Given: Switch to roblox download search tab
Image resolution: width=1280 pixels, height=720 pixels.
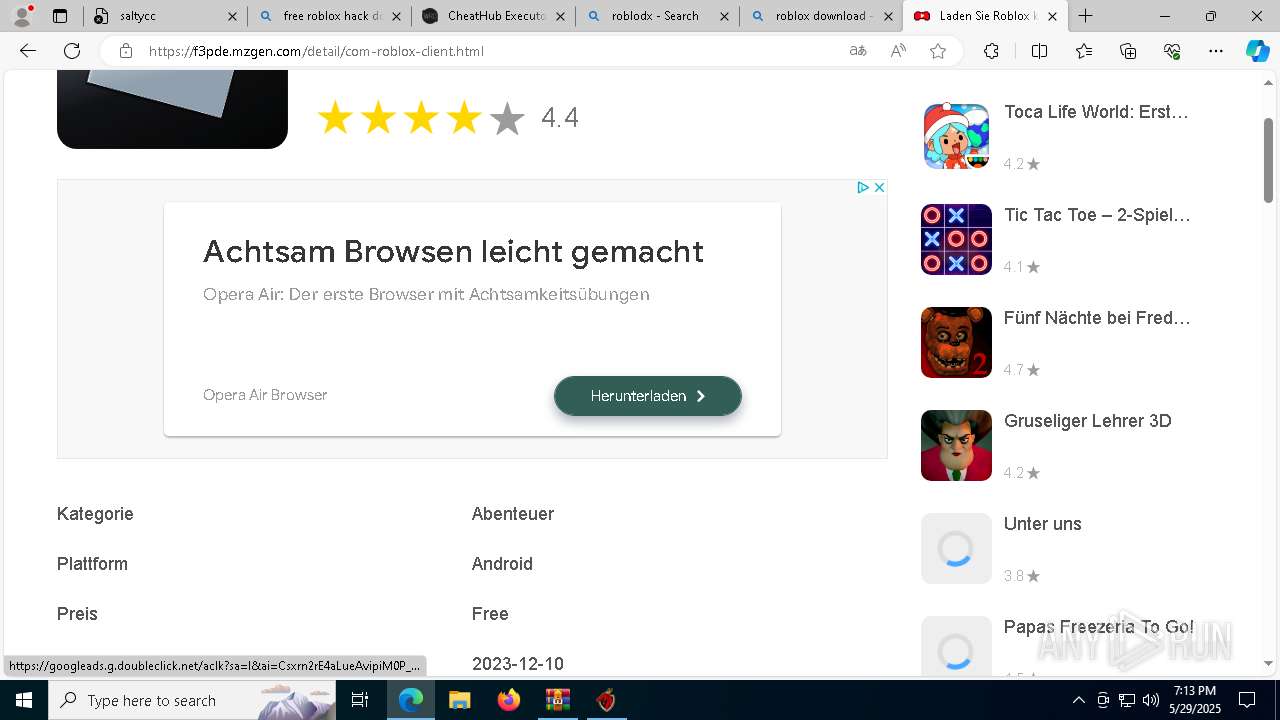Looking at the screenshot, I should click(821, 16).
